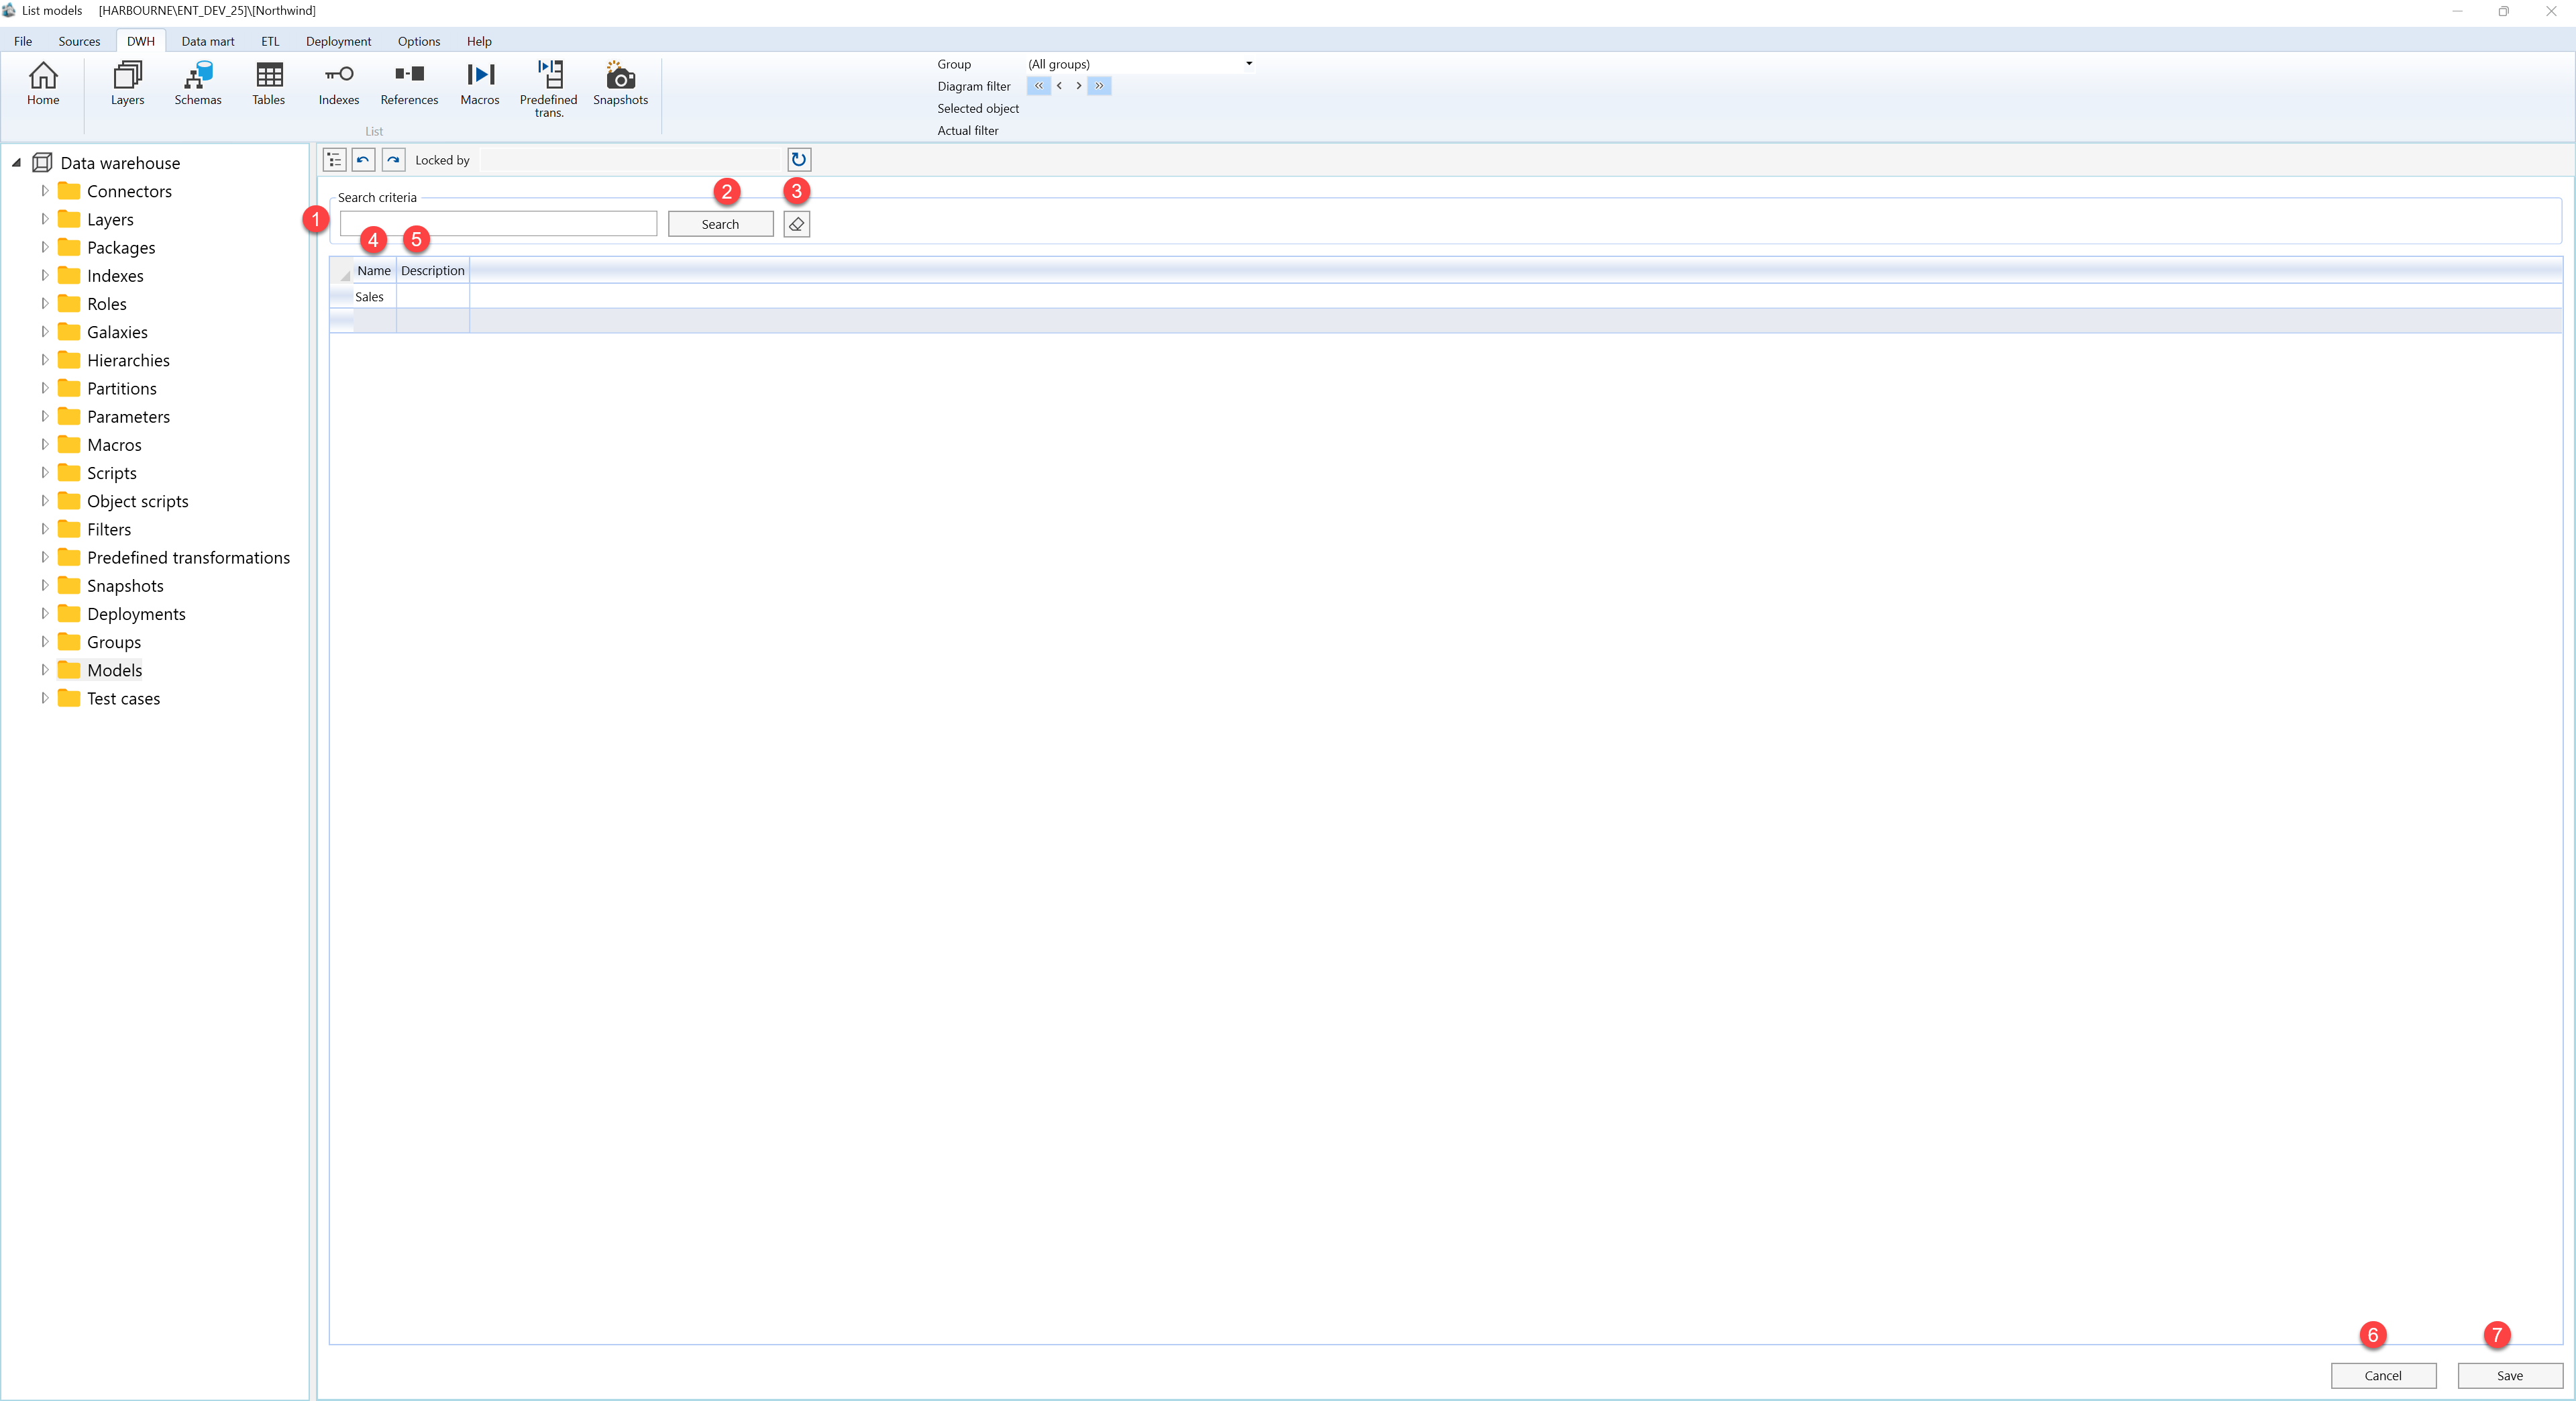This screenshot has width=2576, height=1401.
Task: Switch to the Data mart tab
Action: coord(208,41)
